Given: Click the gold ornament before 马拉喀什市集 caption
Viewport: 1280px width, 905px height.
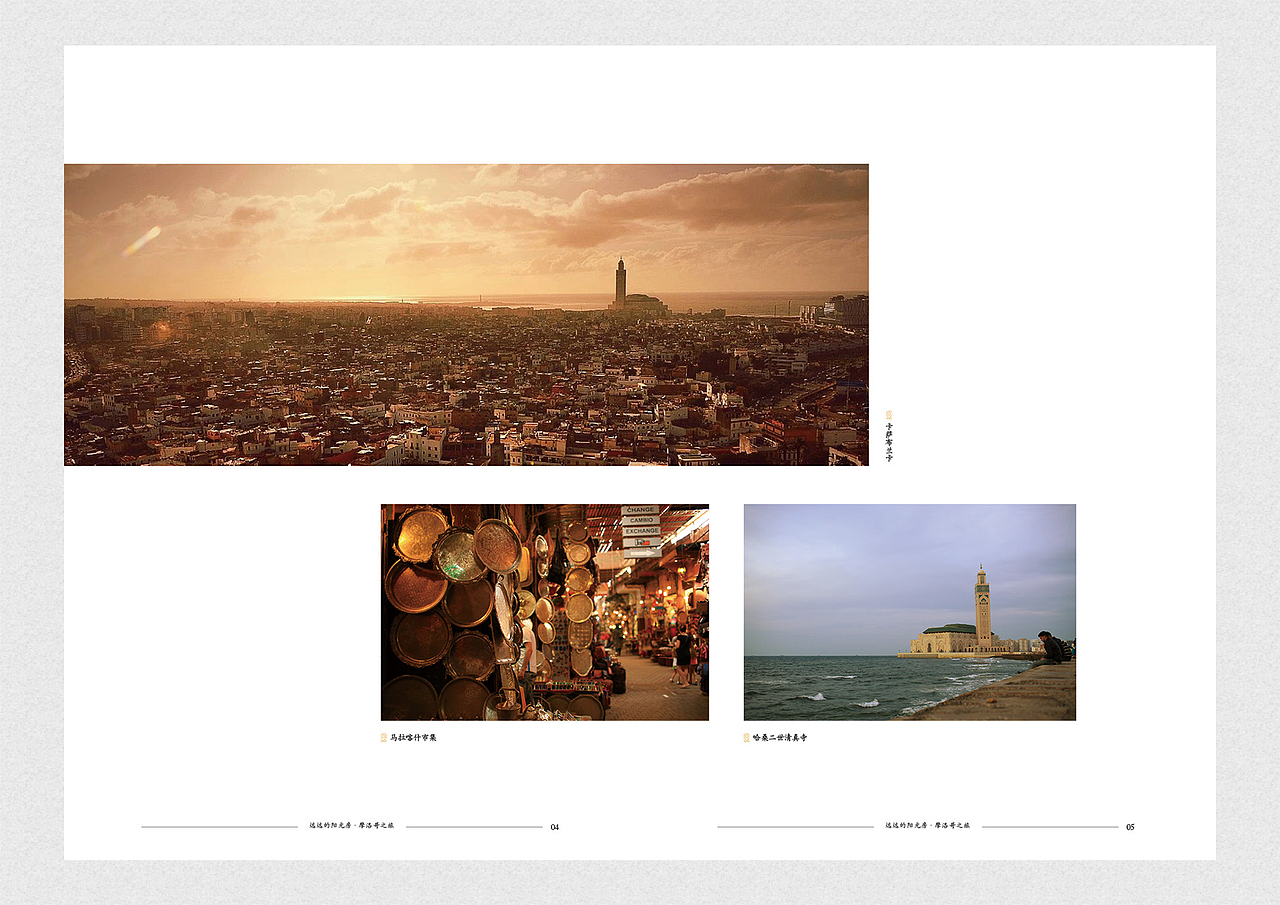Looking at the screenshot, I should pos(383,738).
